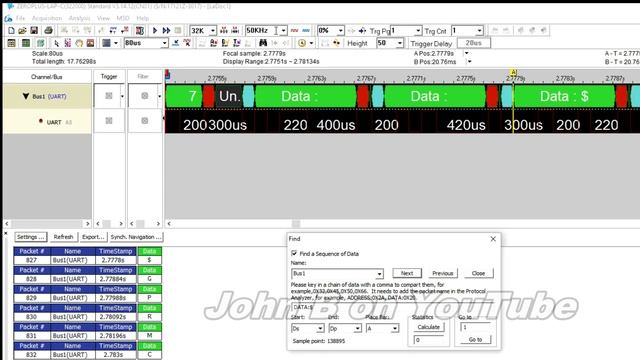This screenshot has height=360, width=640.
Task: Click the red waveform icon after 50KHz
Action: tap(294, 31)
